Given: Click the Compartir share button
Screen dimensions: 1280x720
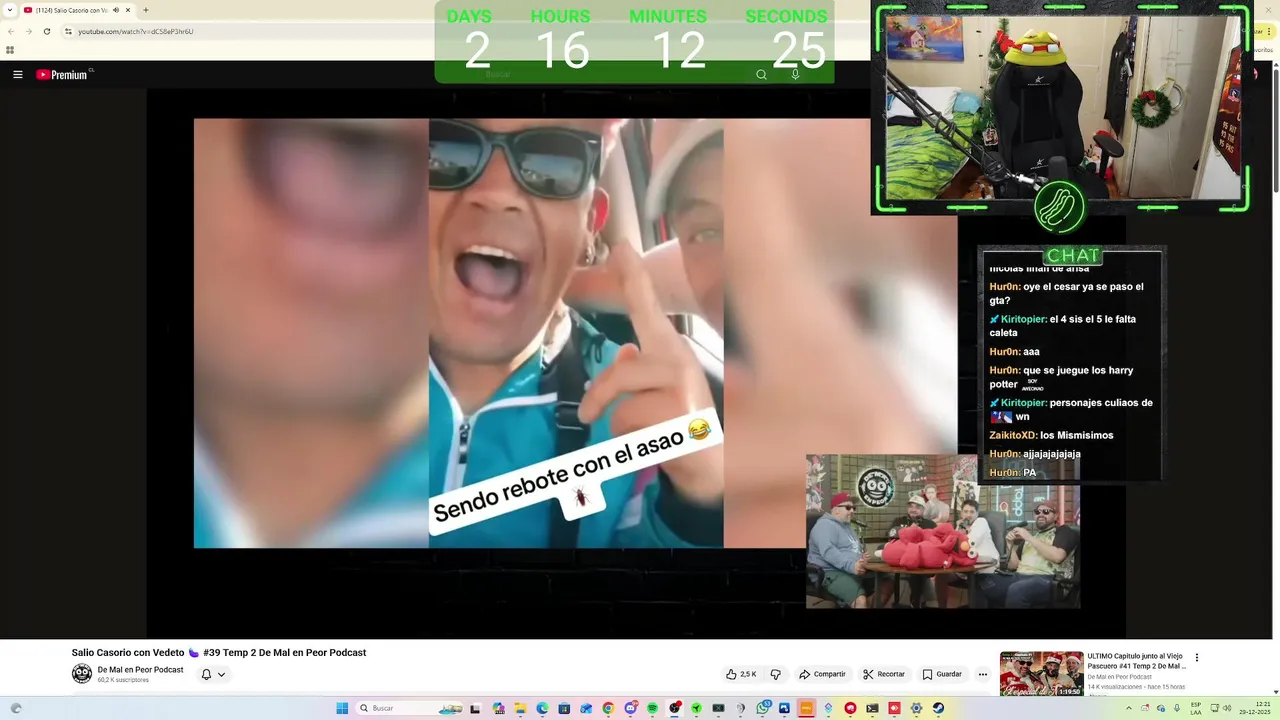Looking at the screenshot, I should point(822,674).
